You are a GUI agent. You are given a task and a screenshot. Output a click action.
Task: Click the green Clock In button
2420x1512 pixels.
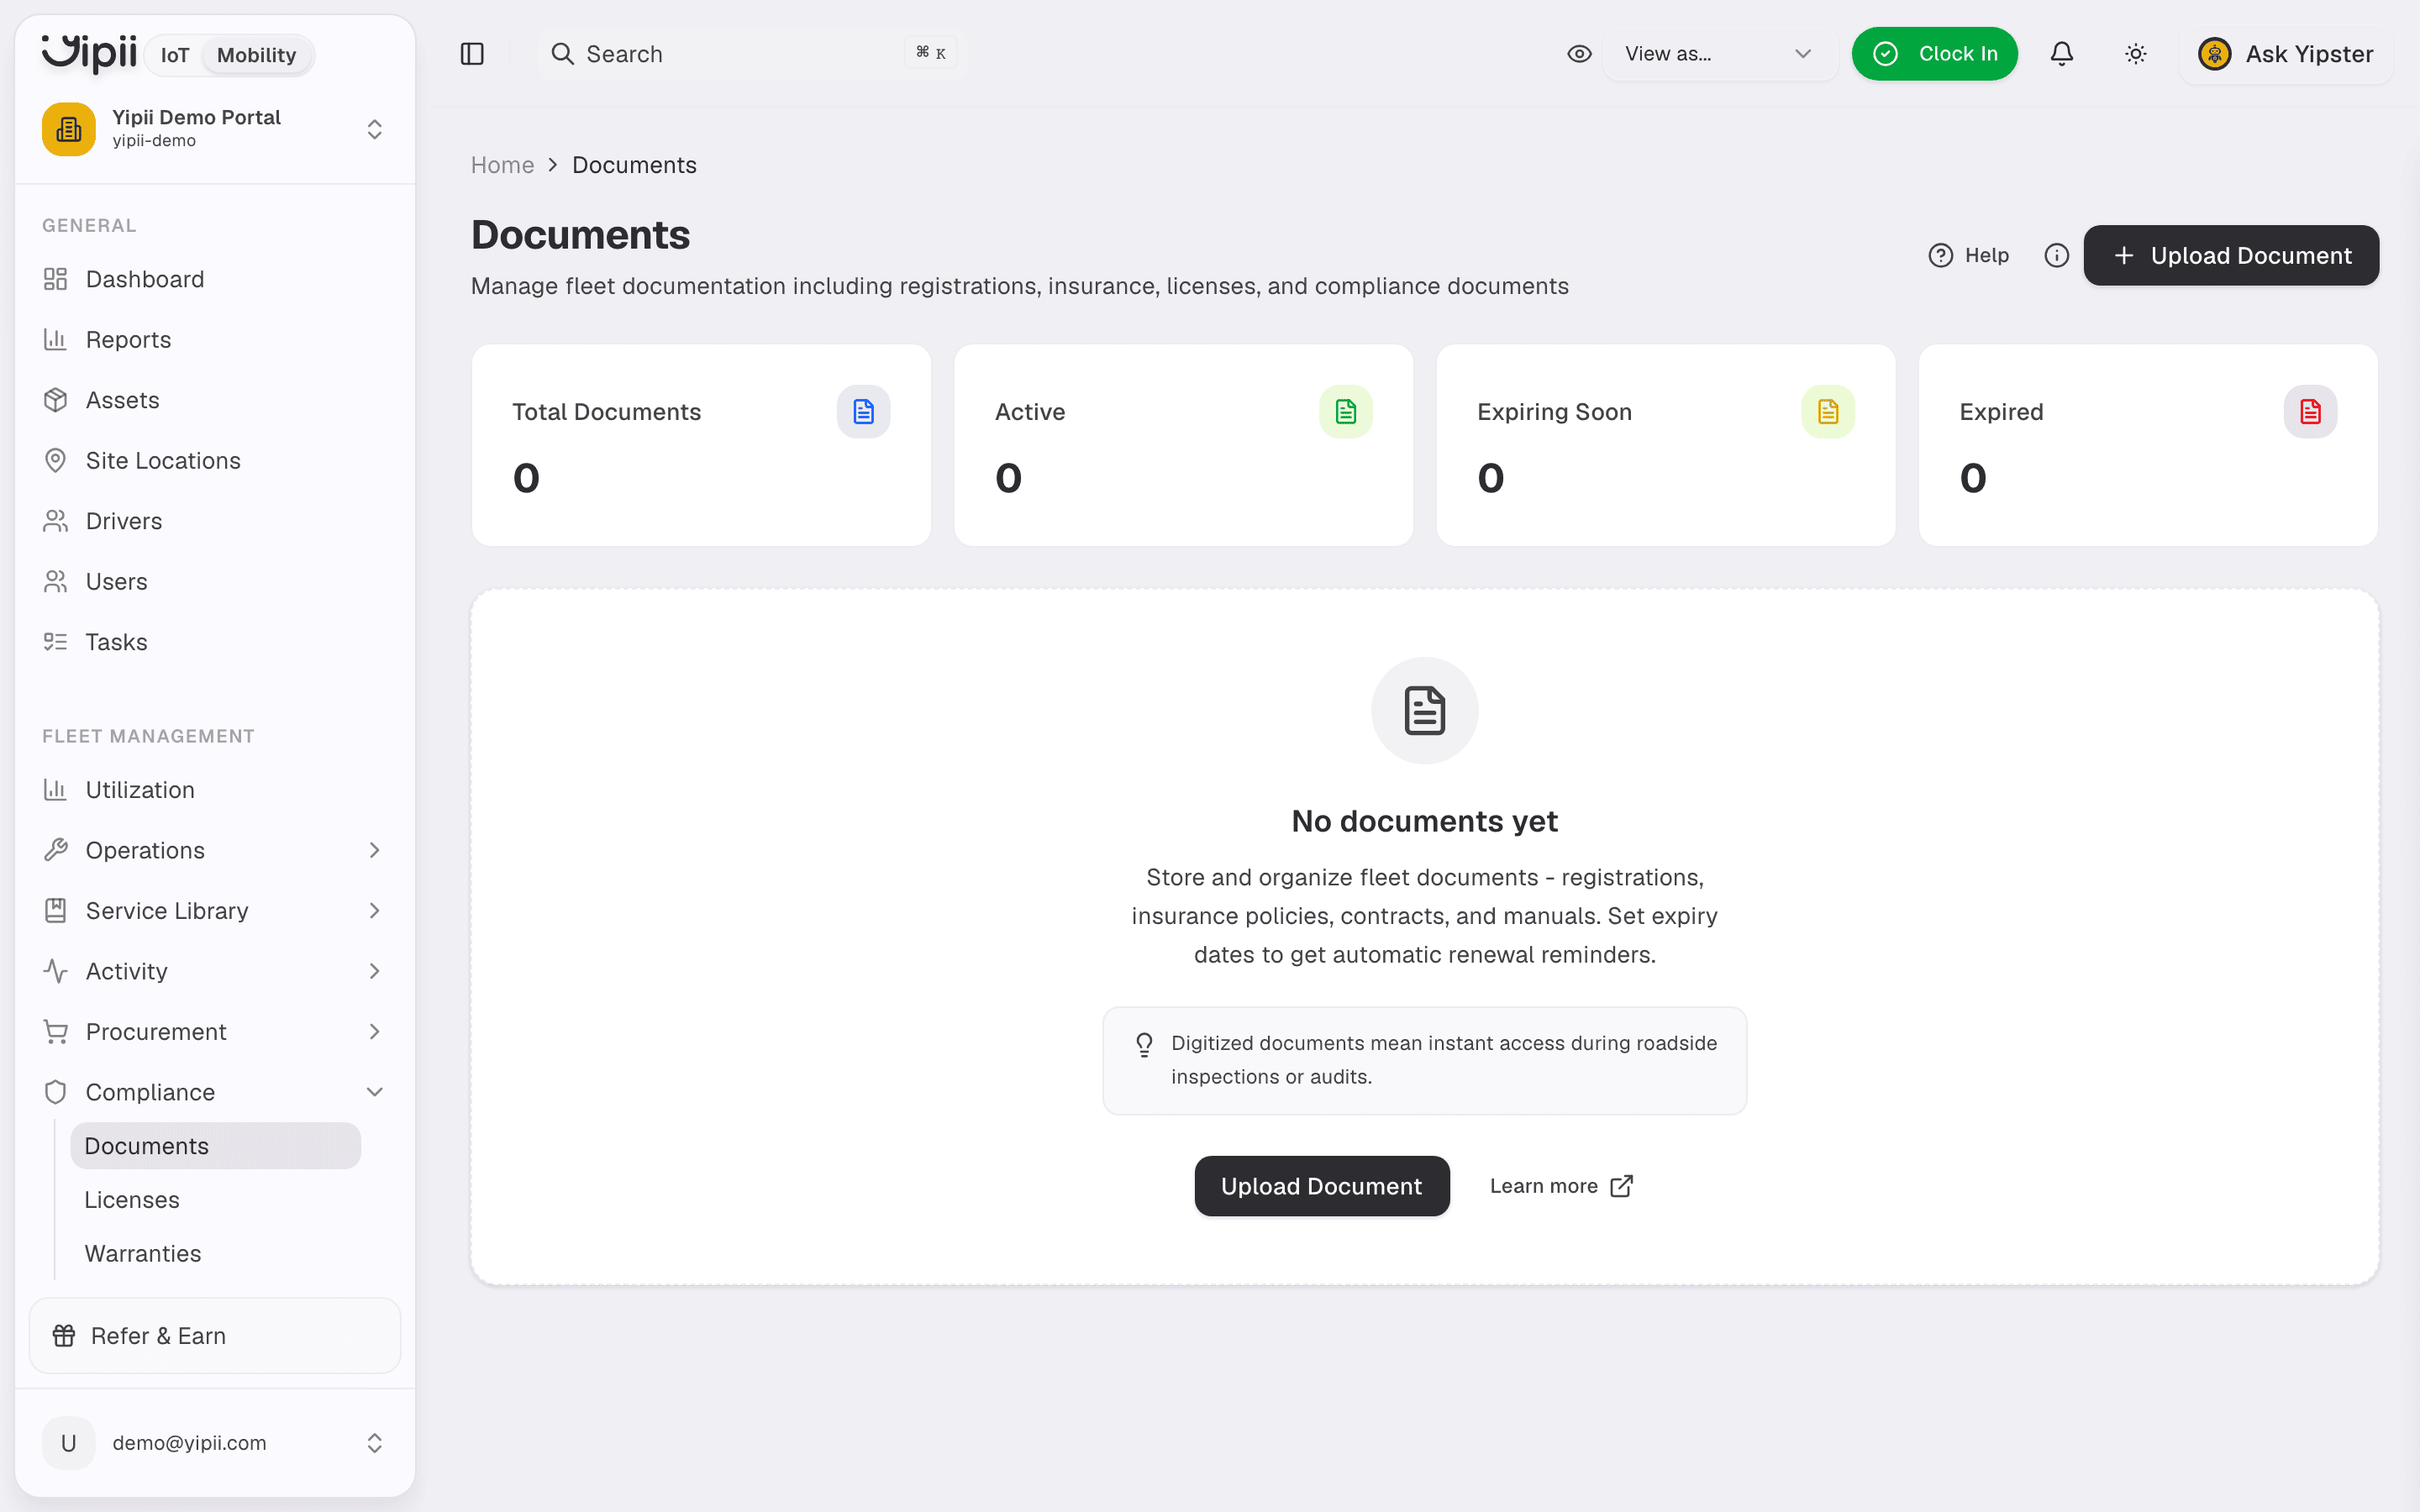1934,54
